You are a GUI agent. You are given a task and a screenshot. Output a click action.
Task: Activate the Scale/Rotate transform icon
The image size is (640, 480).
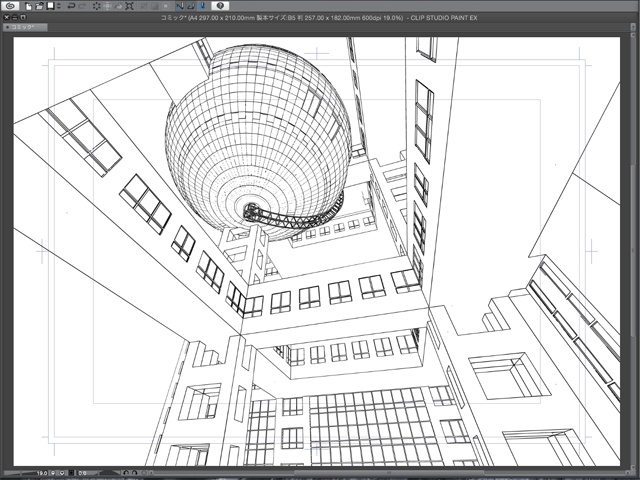[x=130, y=6]
